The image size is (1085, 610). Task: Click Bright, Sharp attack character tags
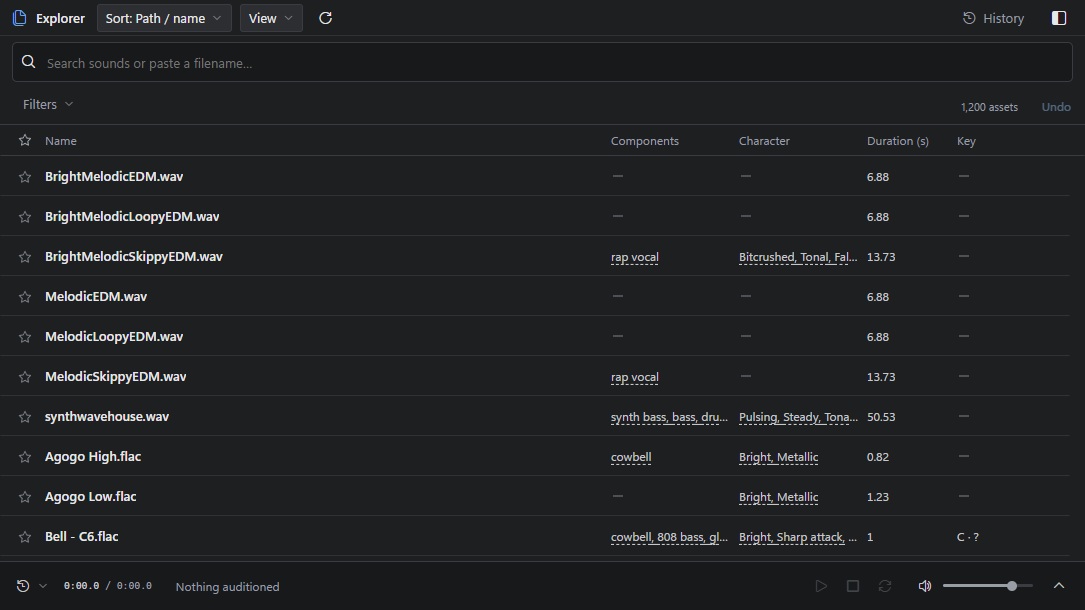pyautogui.click(x=798, y=537)
